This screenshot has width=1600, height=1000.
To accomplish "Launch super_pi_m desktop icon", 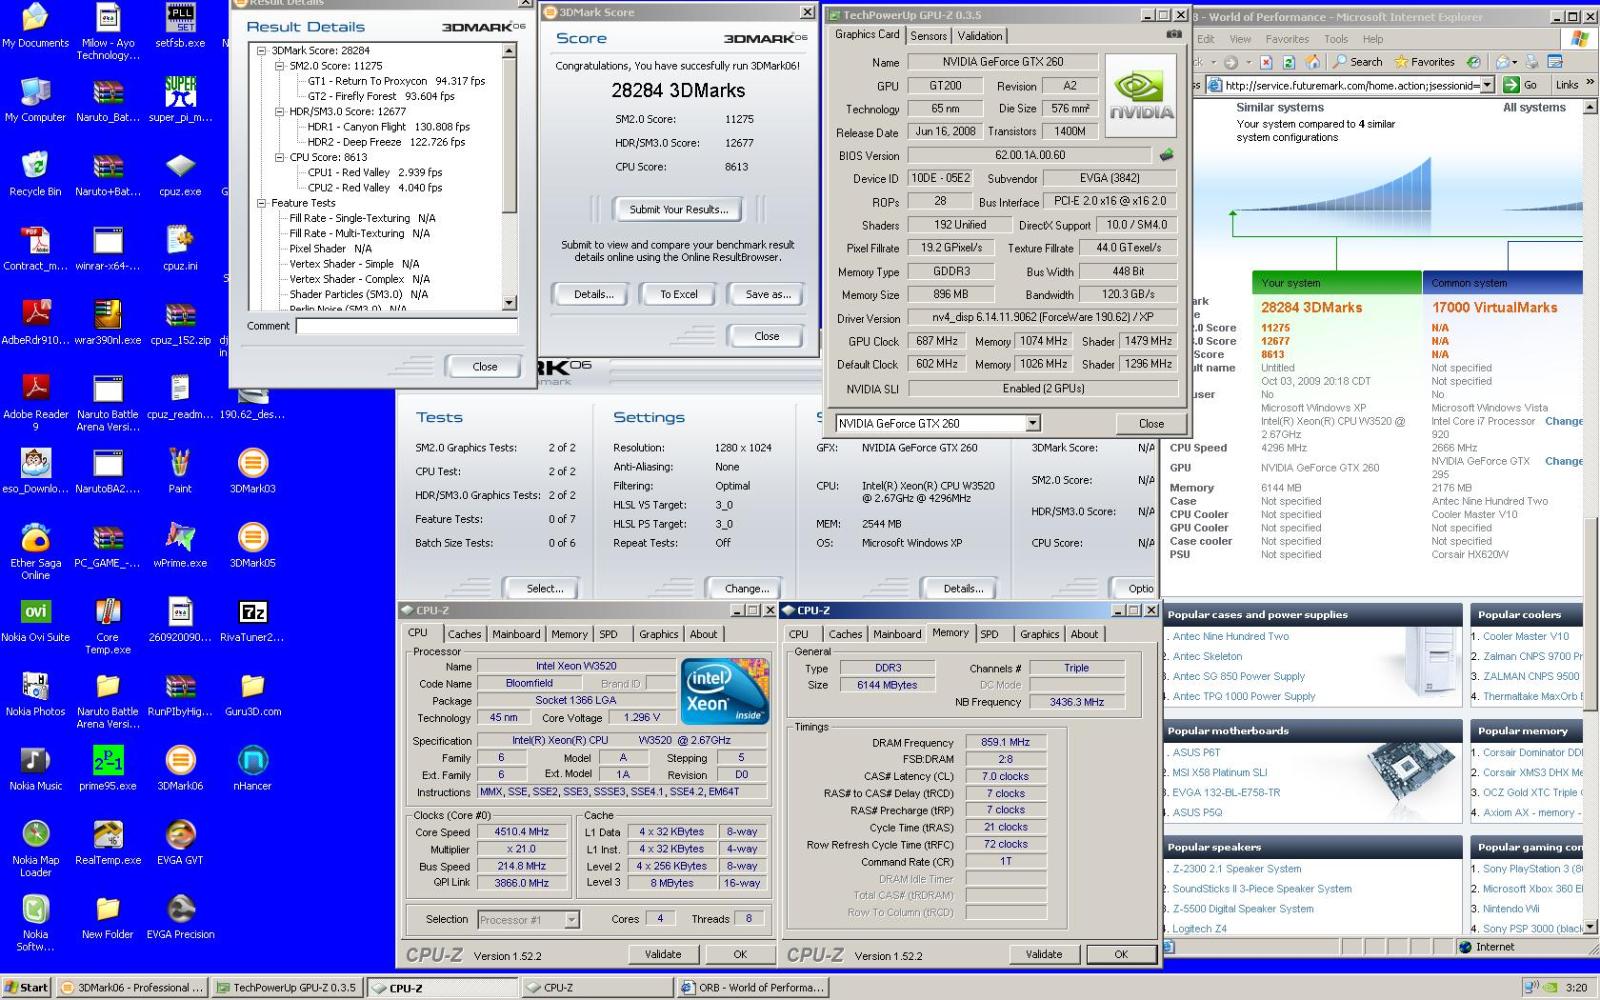I will pyautogui.click(x=180, y=100).
